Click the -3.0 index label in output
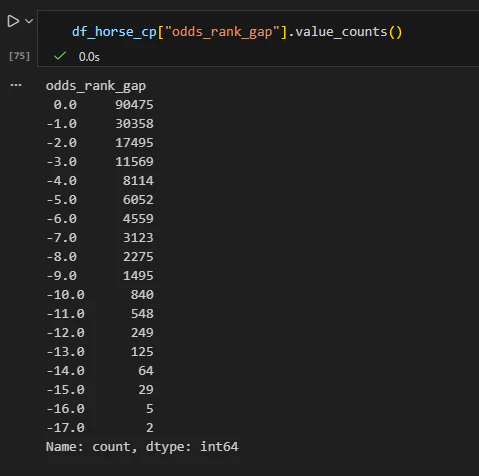 point(62,162)
